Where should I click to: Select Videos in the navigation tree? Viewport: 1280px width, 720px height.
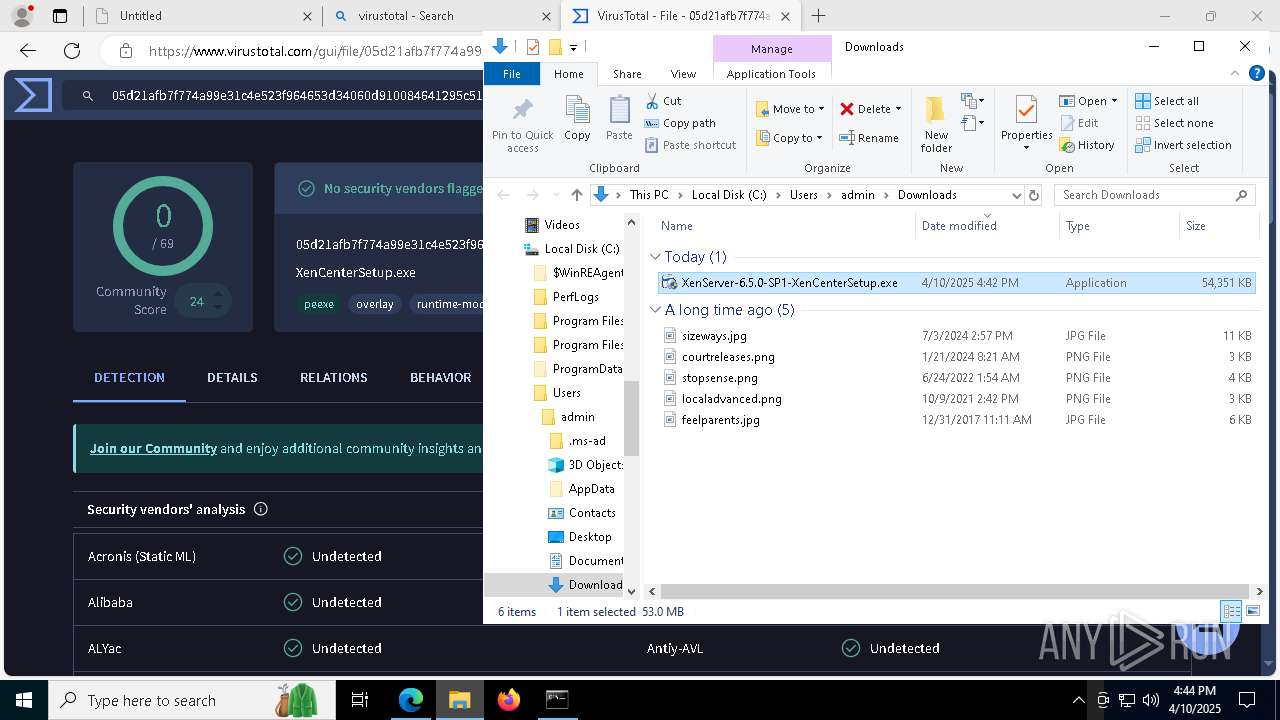[561, 225]
